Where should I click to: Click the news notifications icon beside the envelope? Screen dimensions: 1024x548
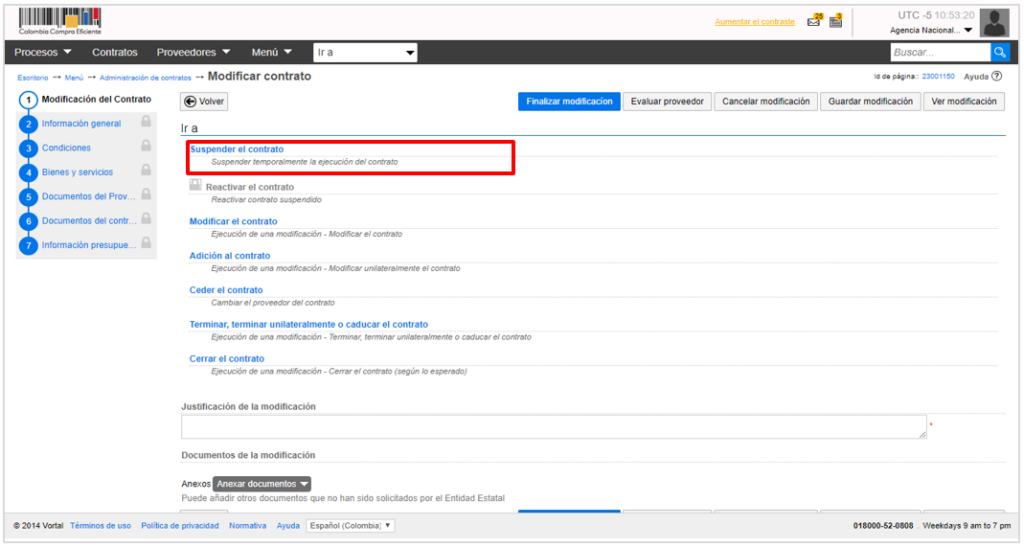click(x=836, y=21)
